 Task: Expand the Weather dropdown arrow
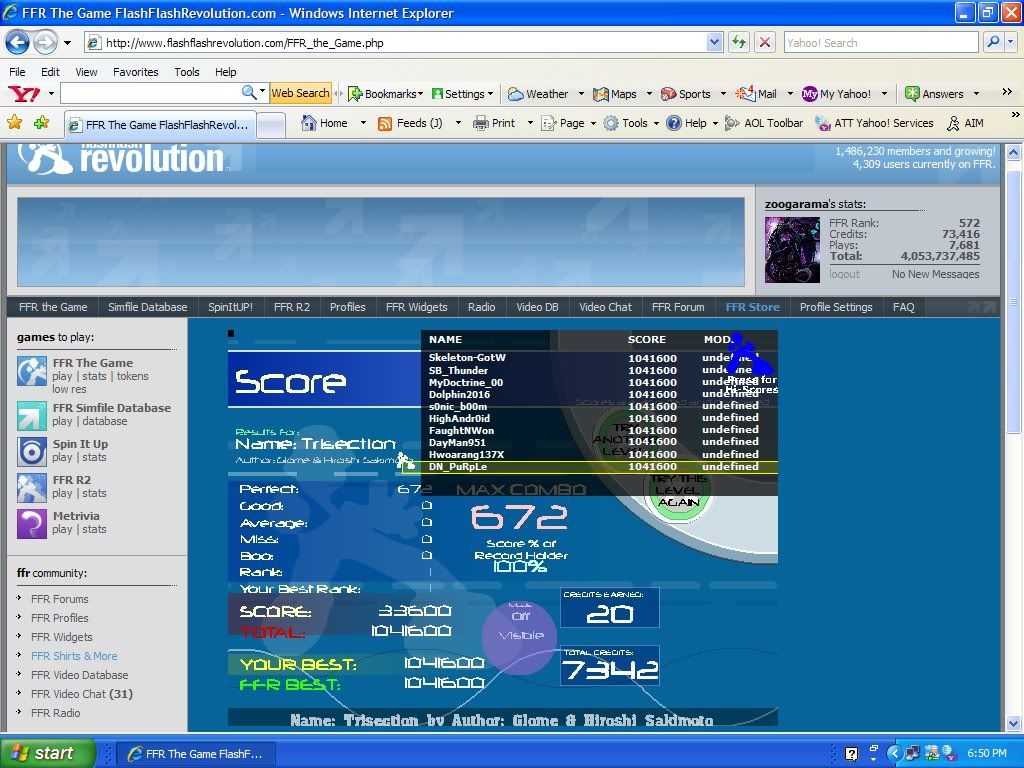(x=581, y=94)
